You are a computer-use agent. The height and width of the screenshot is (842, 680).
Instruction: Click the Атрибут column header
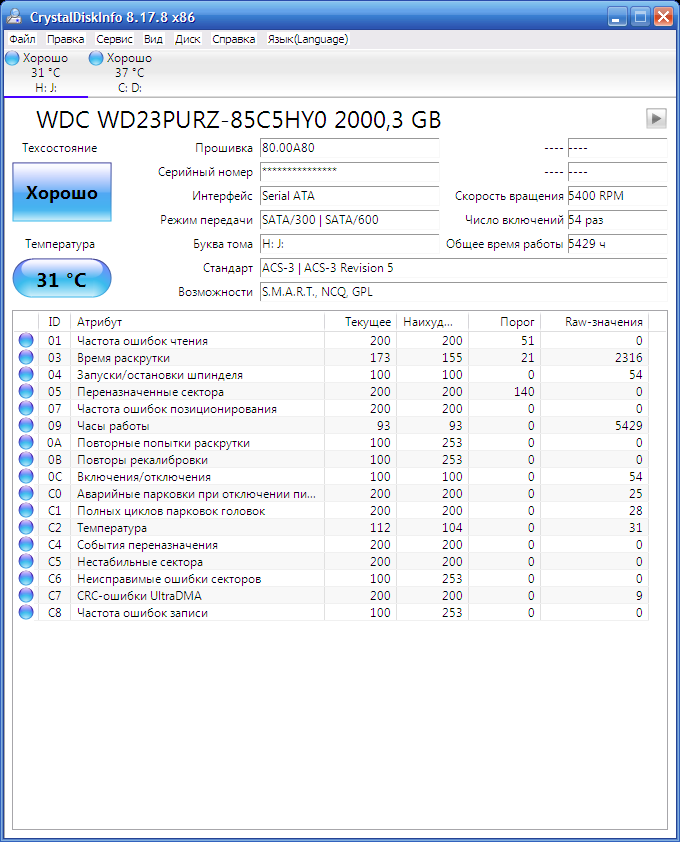coord(198,322)
